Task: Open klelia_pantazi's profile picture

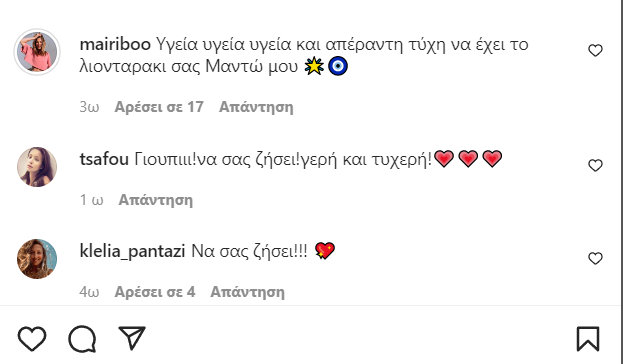Action: click(x=37, y=259)
